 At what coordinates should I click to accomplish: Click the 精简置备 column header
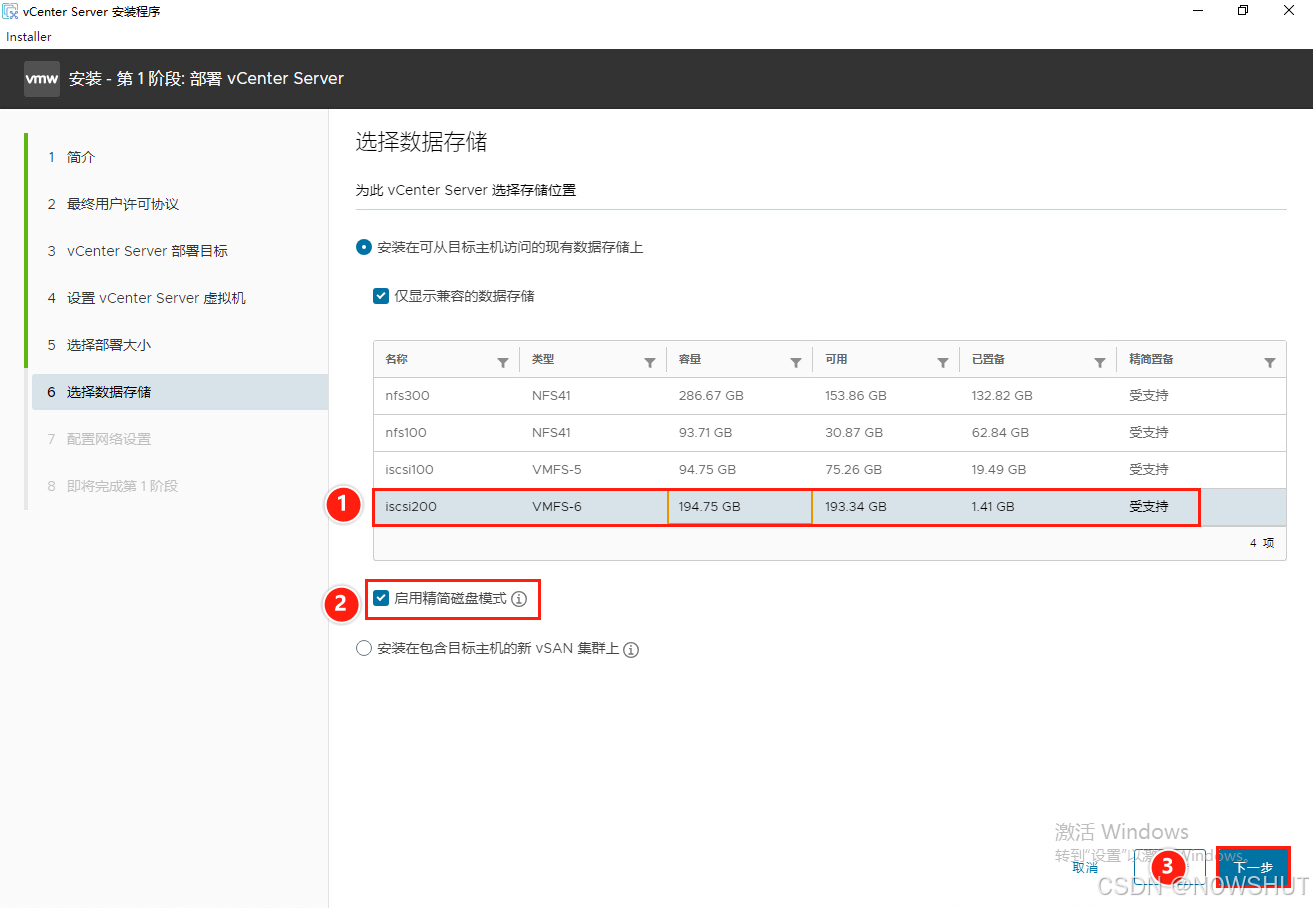pos(1152,360)
